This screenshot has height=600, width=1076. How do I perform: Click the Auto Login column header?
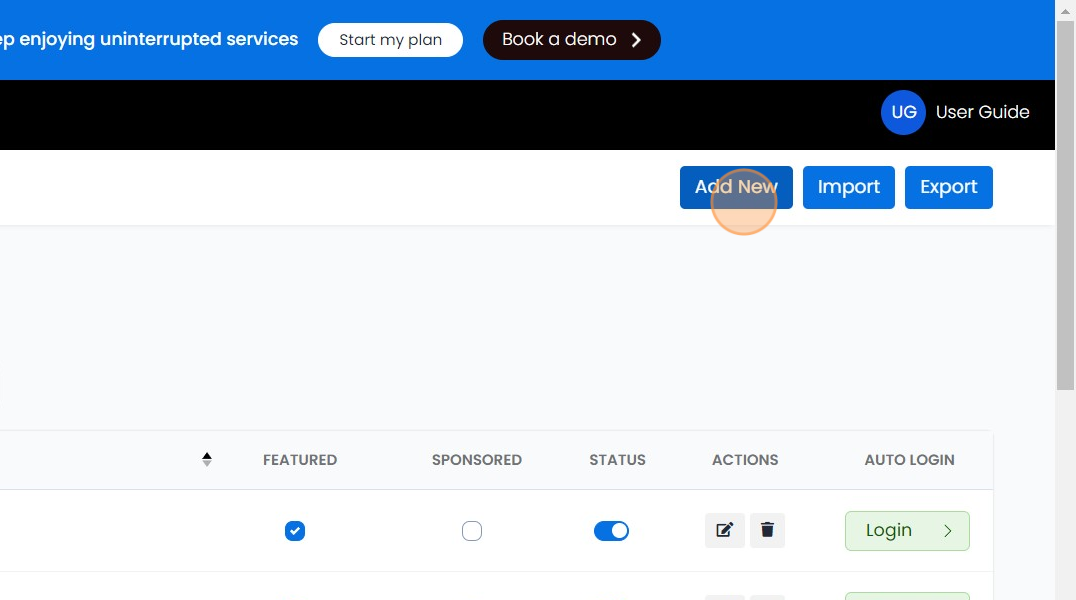[x=909, y=460]
